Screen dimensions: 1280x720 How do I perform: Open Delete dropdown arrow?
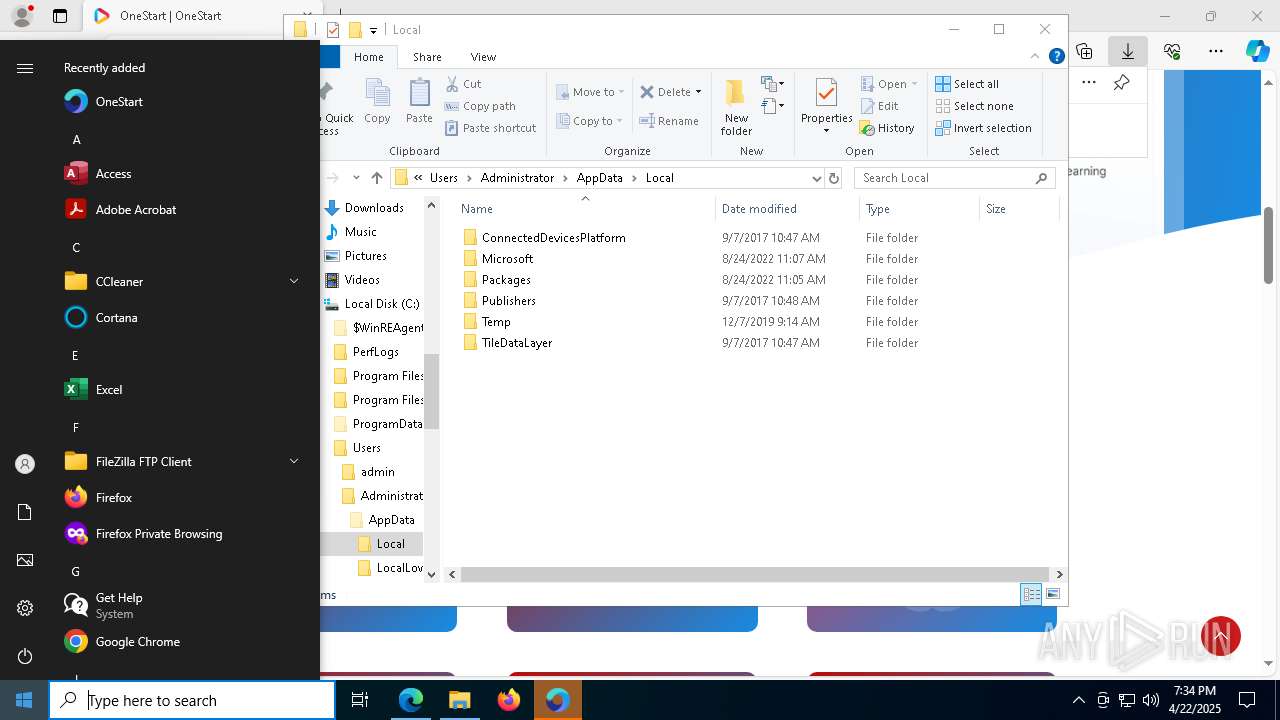click(x=698, y=92)
